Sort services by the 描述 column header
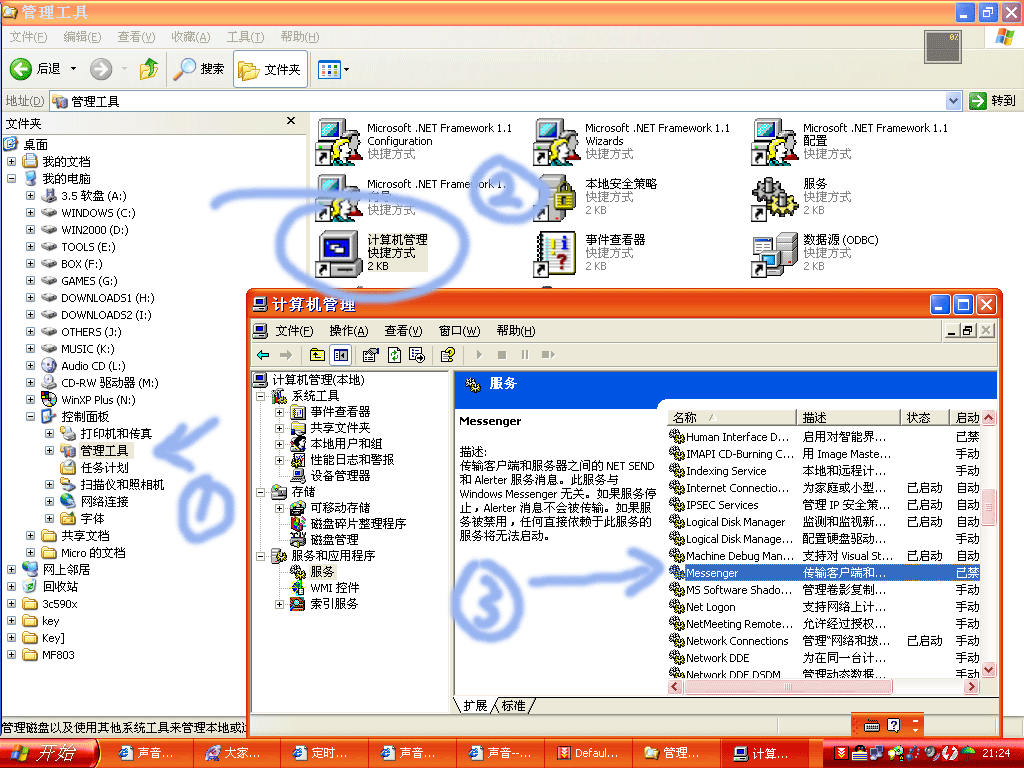 (849, 417)
